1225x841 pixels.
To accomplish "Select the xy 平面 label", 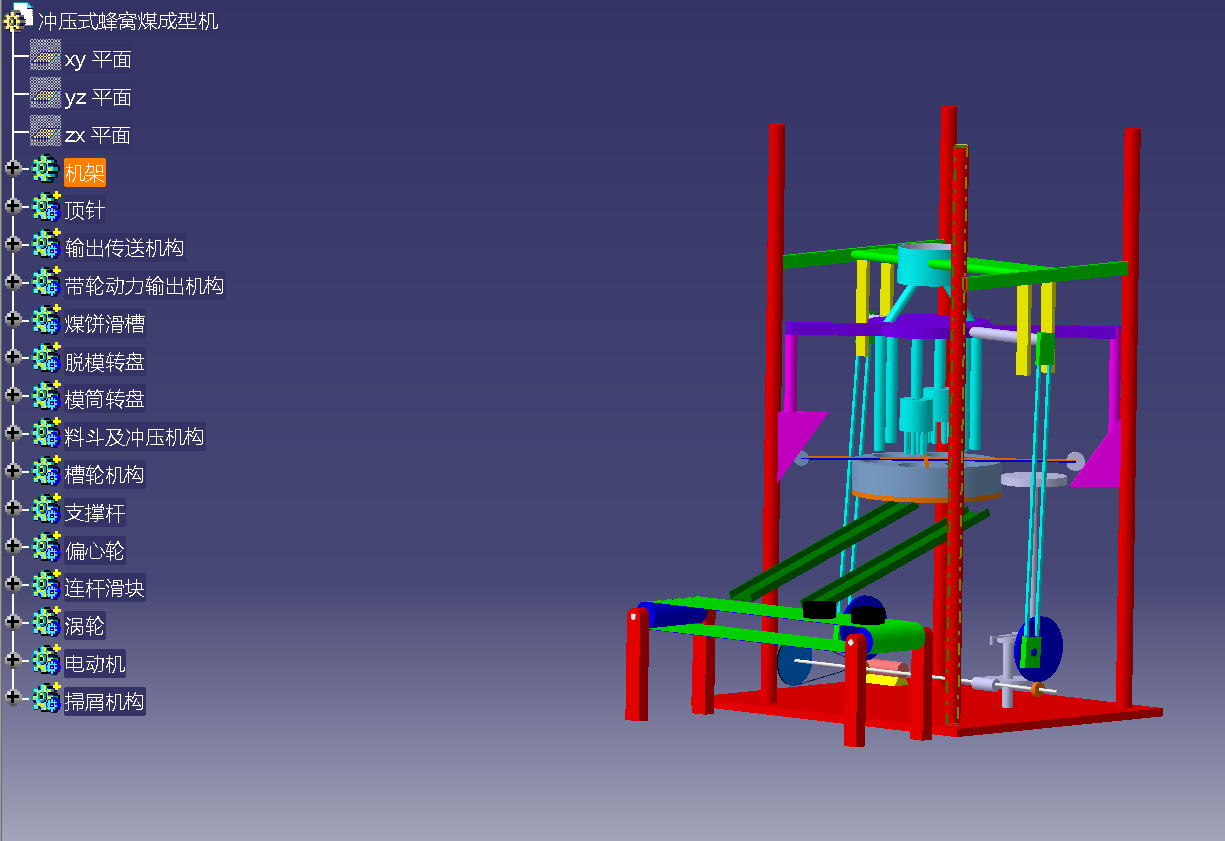I will [x=98, y=60].
